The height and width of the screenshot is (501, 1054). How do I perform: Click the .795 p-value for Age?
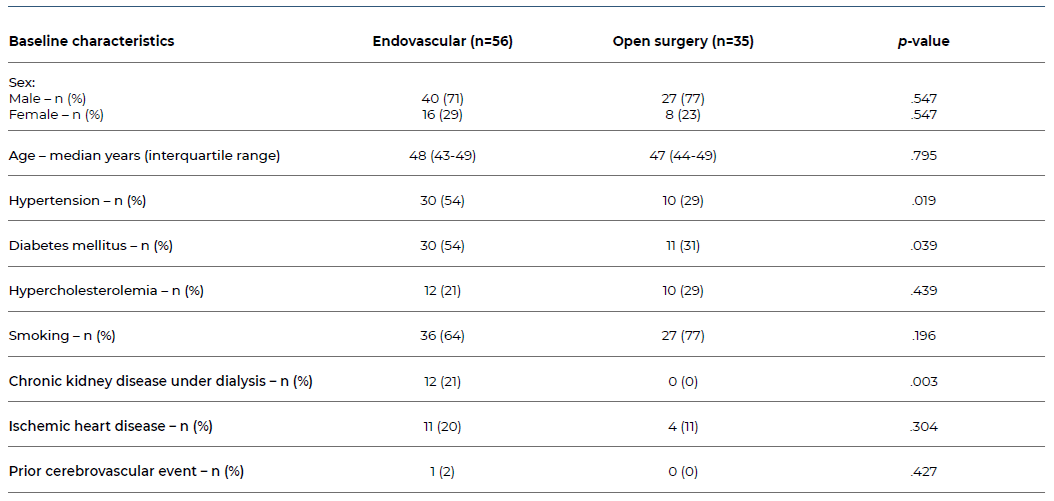(923, 156)
